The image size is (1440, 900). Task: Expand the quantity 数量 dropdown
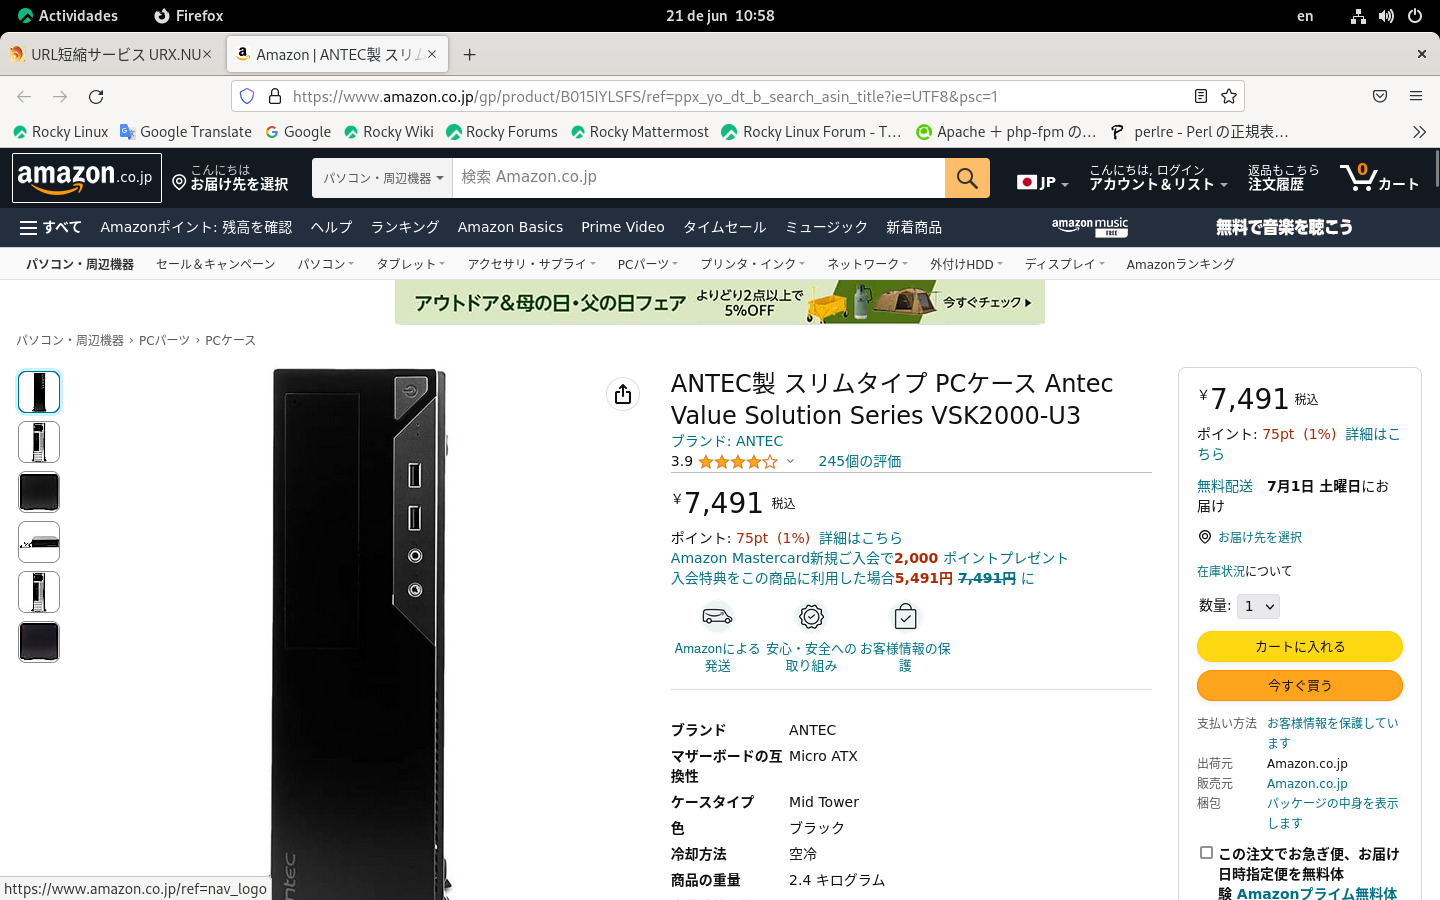click(1258, 606)
